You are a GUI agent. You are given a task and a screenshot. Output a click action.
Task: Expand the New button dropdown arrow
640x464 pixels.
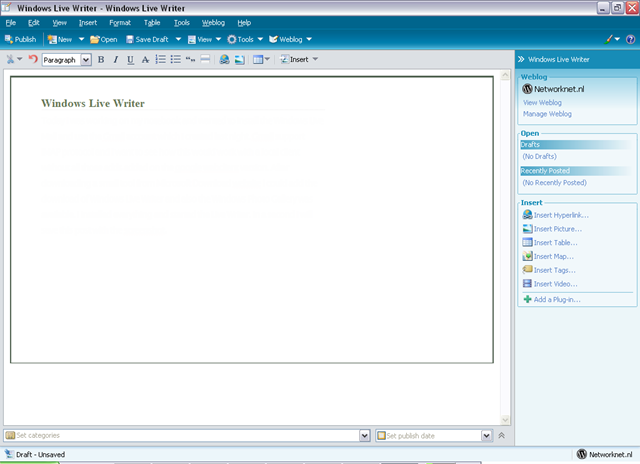coord(81,39)
